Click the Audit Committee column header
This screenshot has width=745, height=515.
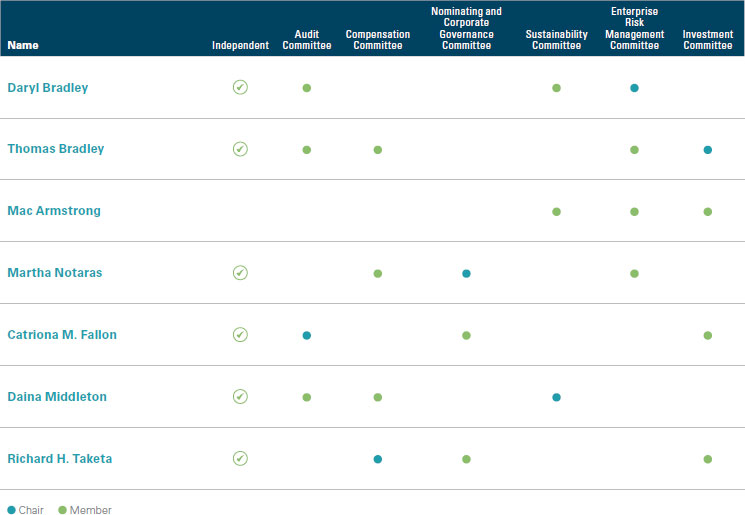[x=306, y=40]
